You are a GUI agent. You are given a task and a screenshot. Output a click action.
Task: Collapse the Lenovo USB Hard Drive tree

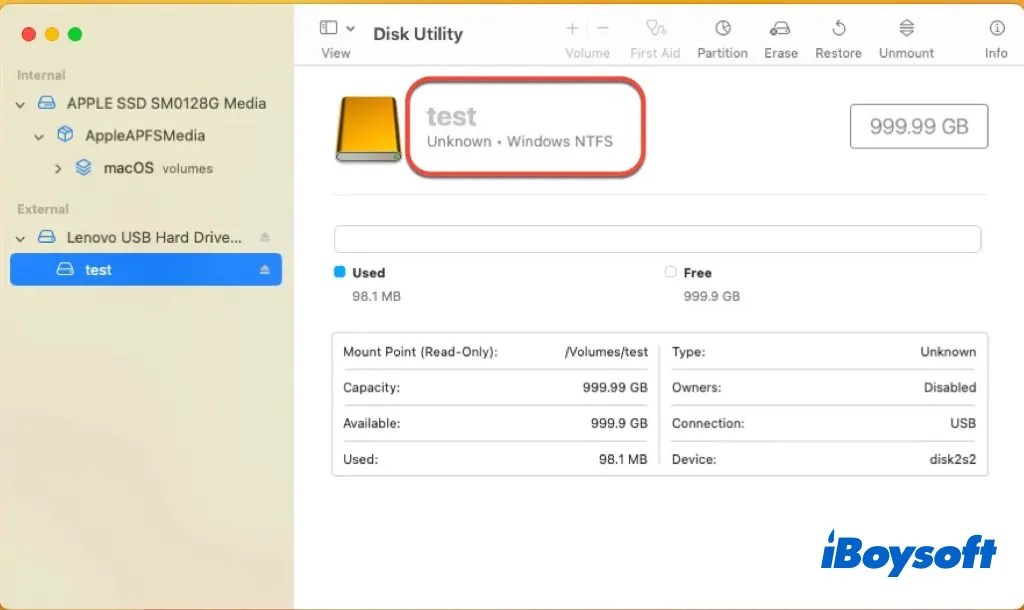pos(20,238)
